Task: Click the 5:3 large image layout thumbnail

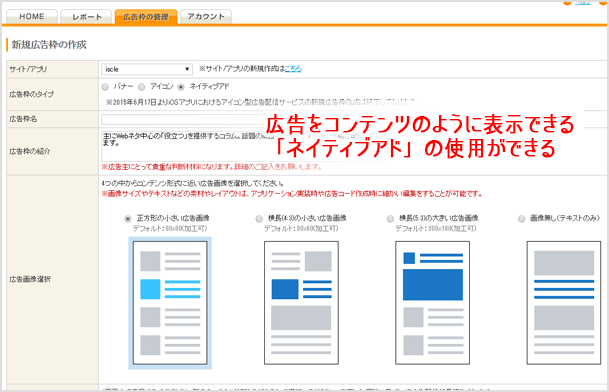Action: coord(433,303)
